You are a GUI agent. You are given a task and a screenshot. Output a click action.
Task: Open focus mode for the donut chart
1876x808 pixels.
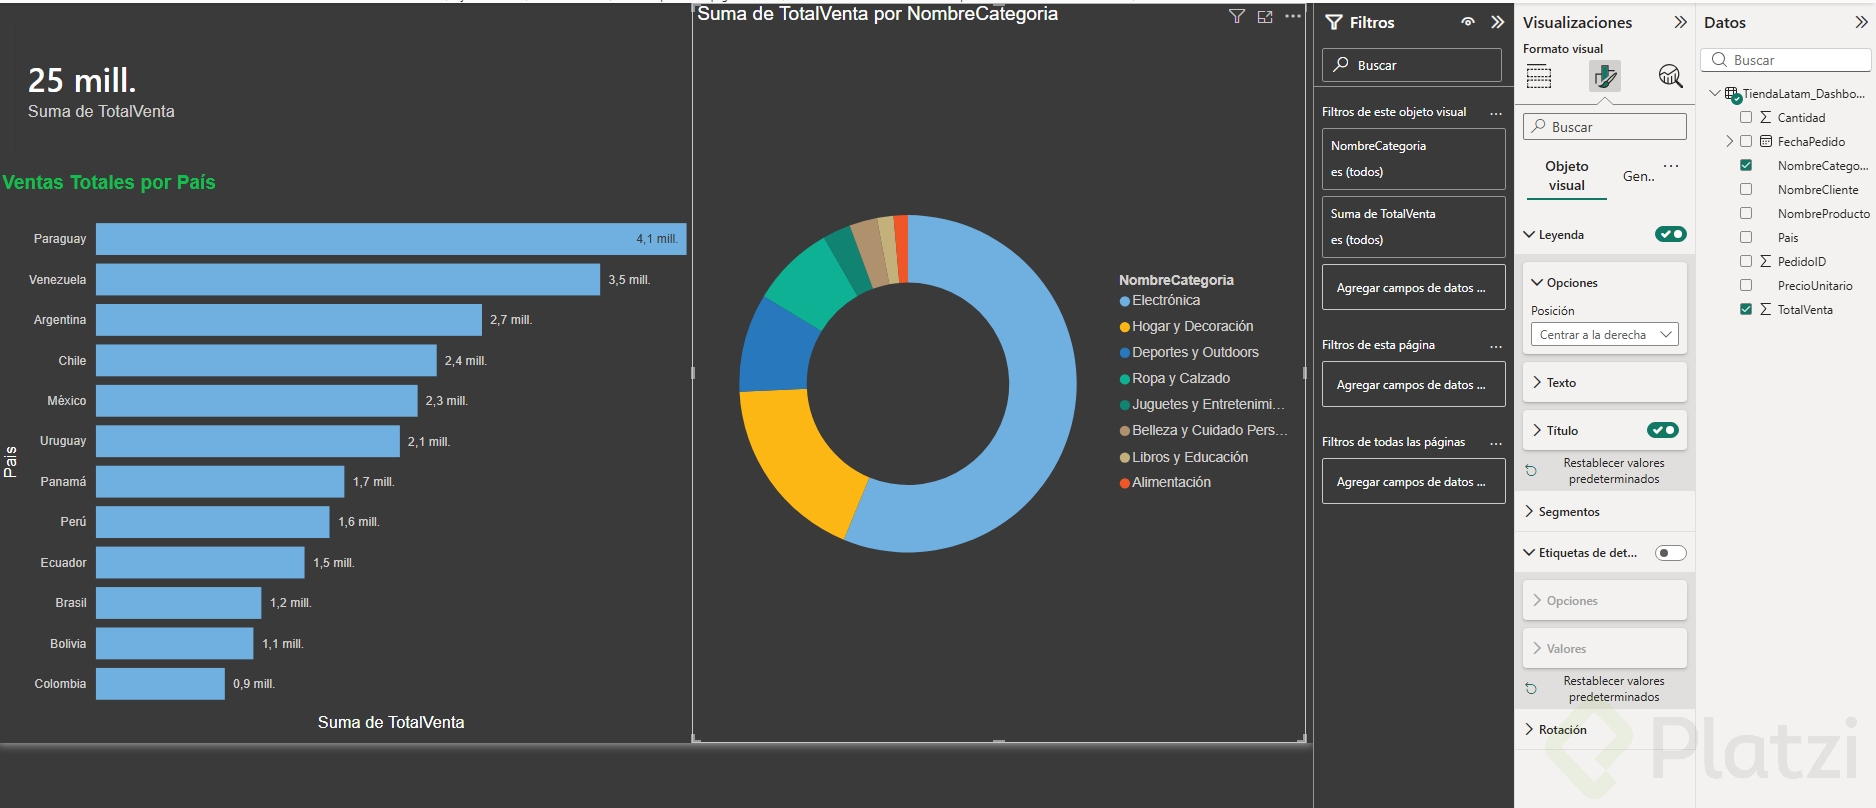tap(1265, 16)
